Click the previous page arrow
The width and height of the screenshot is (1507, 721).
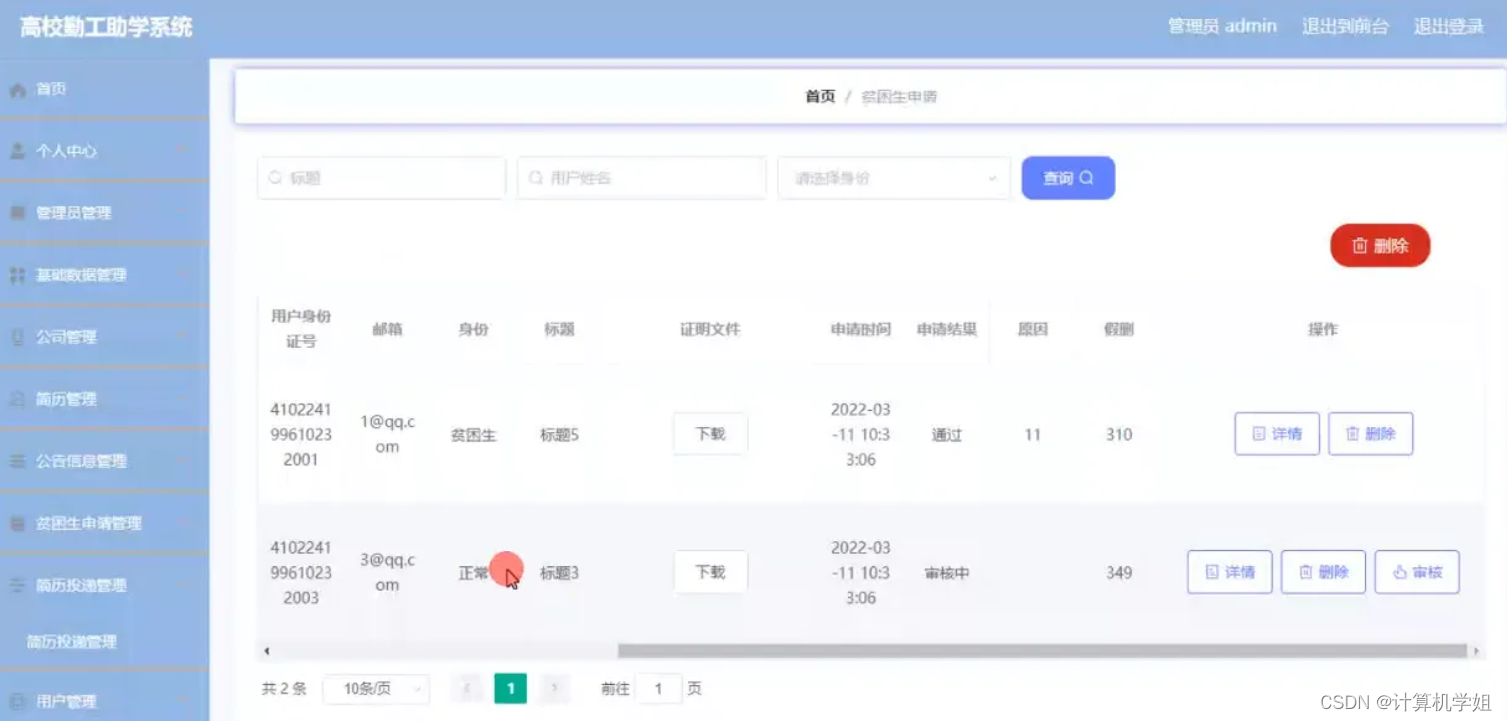tap(467, 689)
